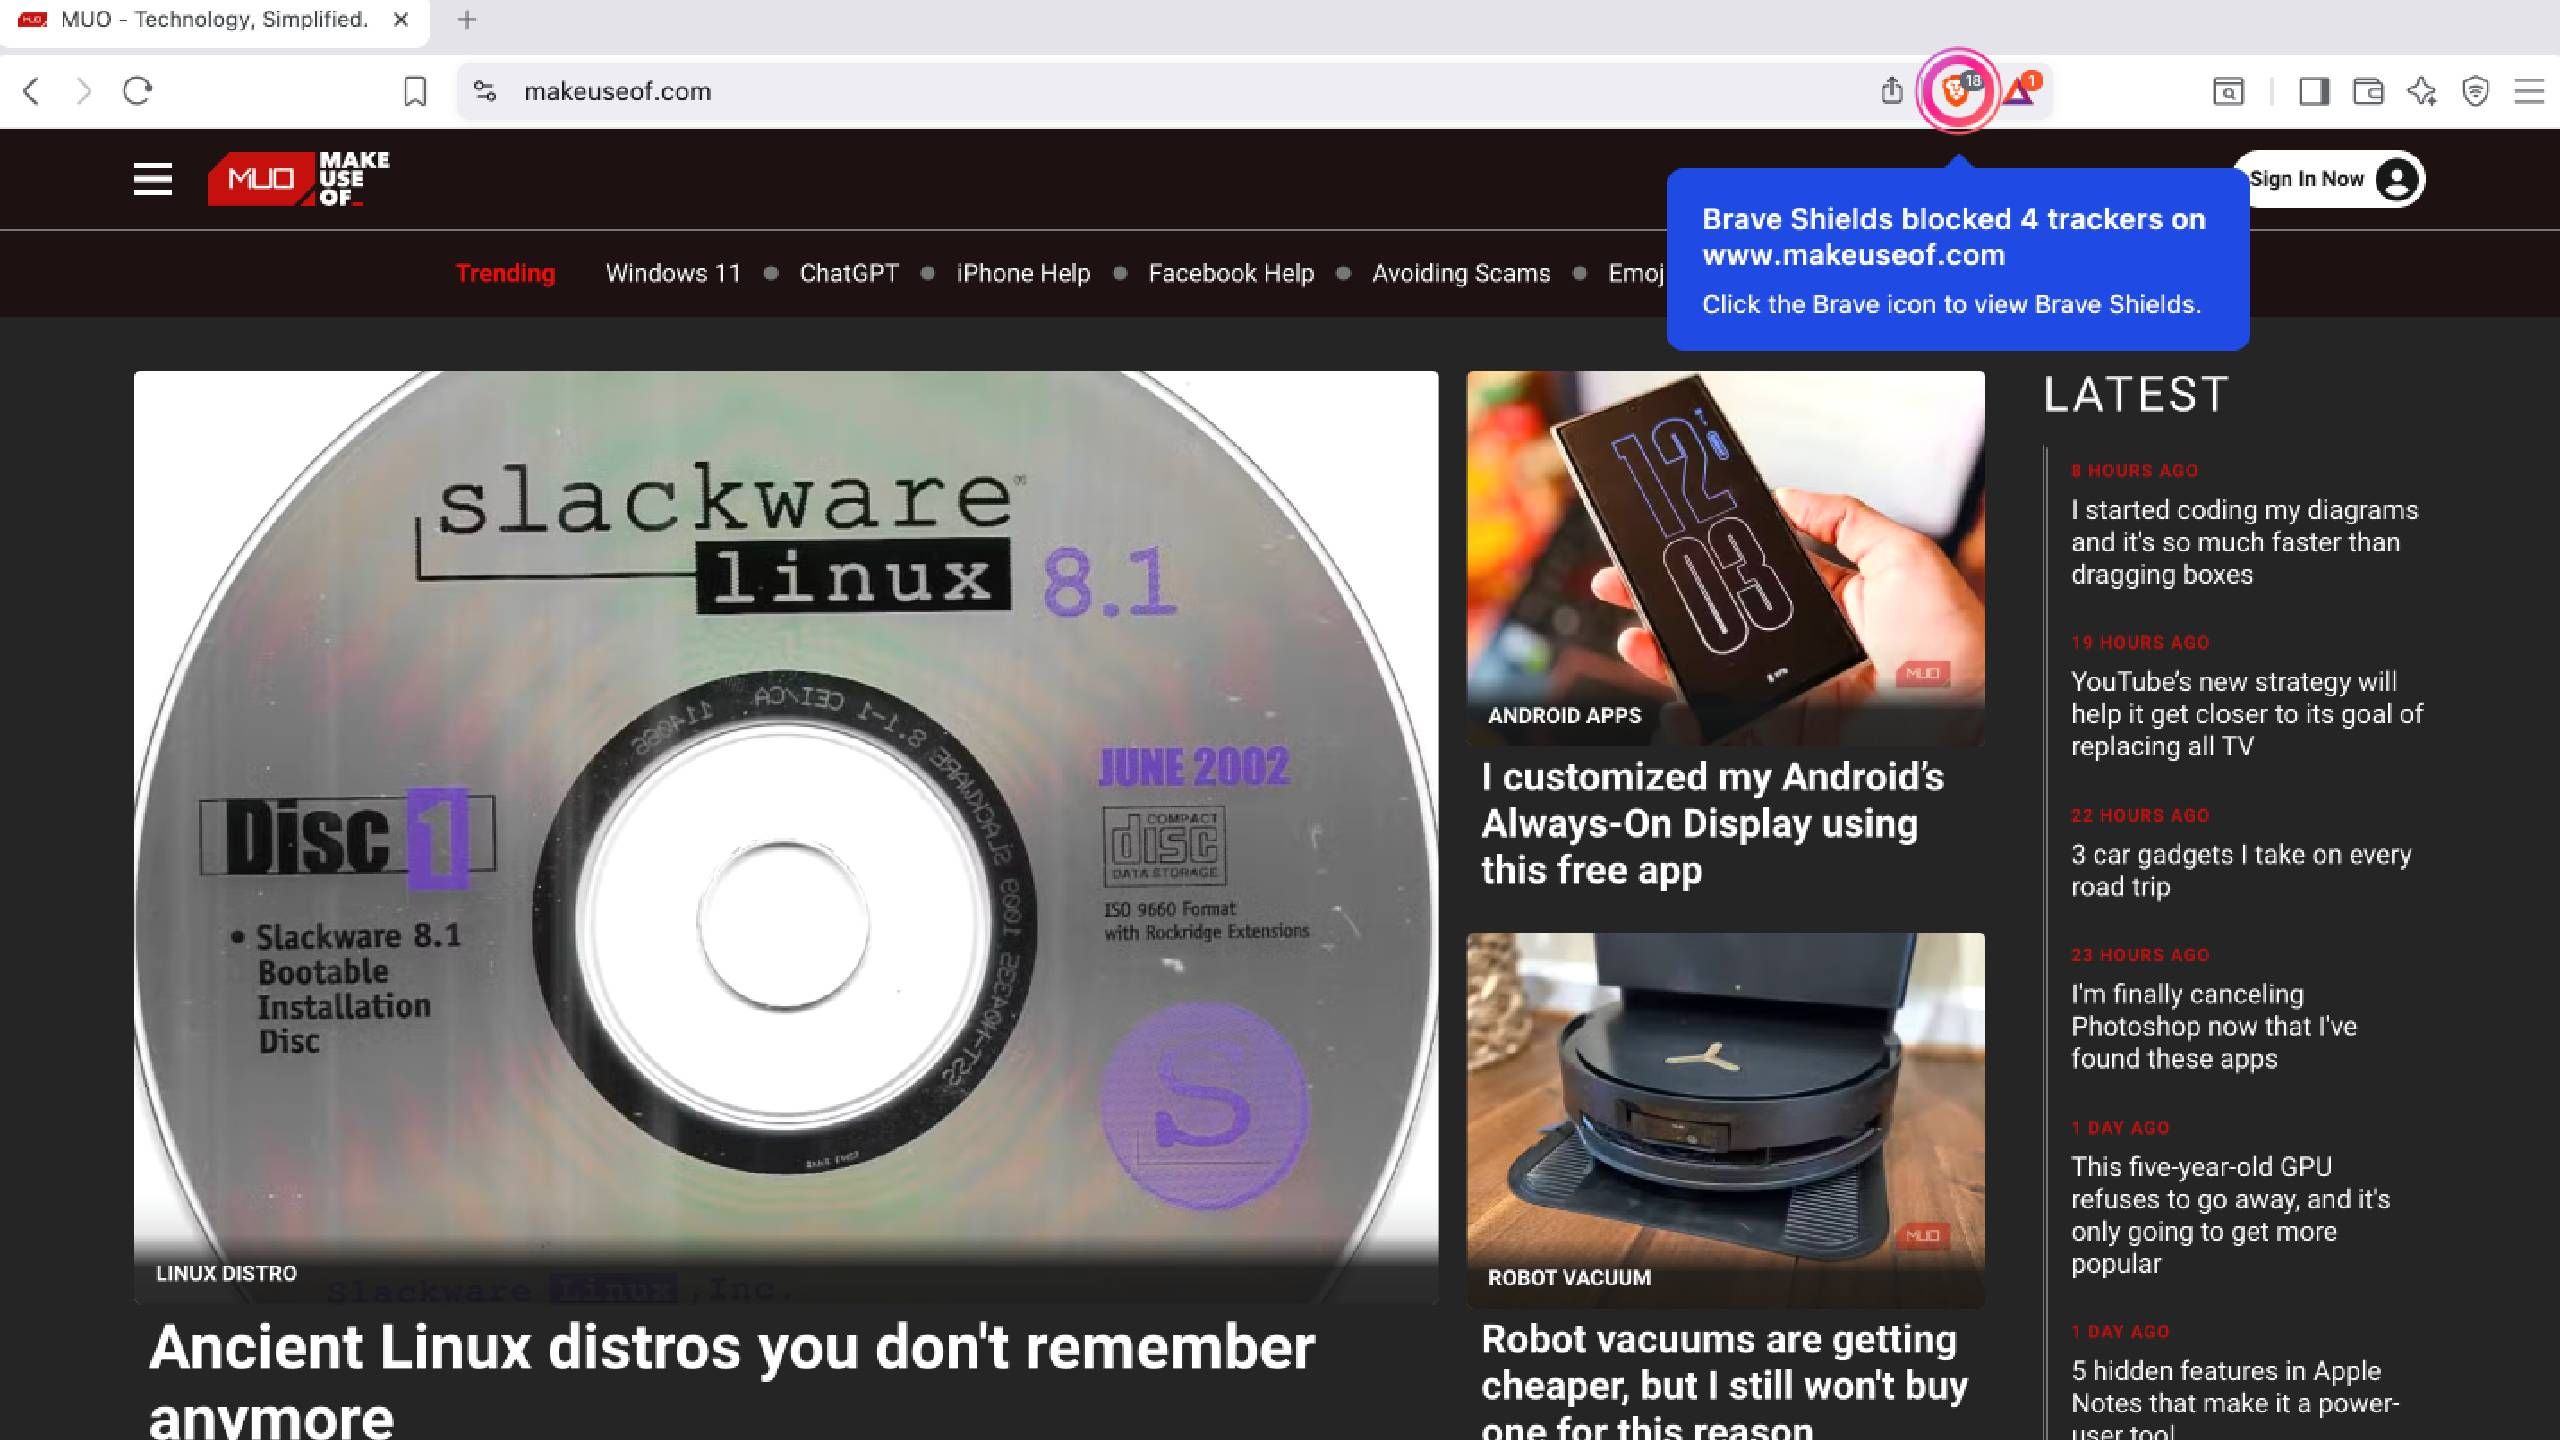Reload the makeuseof.com page
The image size is (2560, 1440).
[x=137, y=91]
